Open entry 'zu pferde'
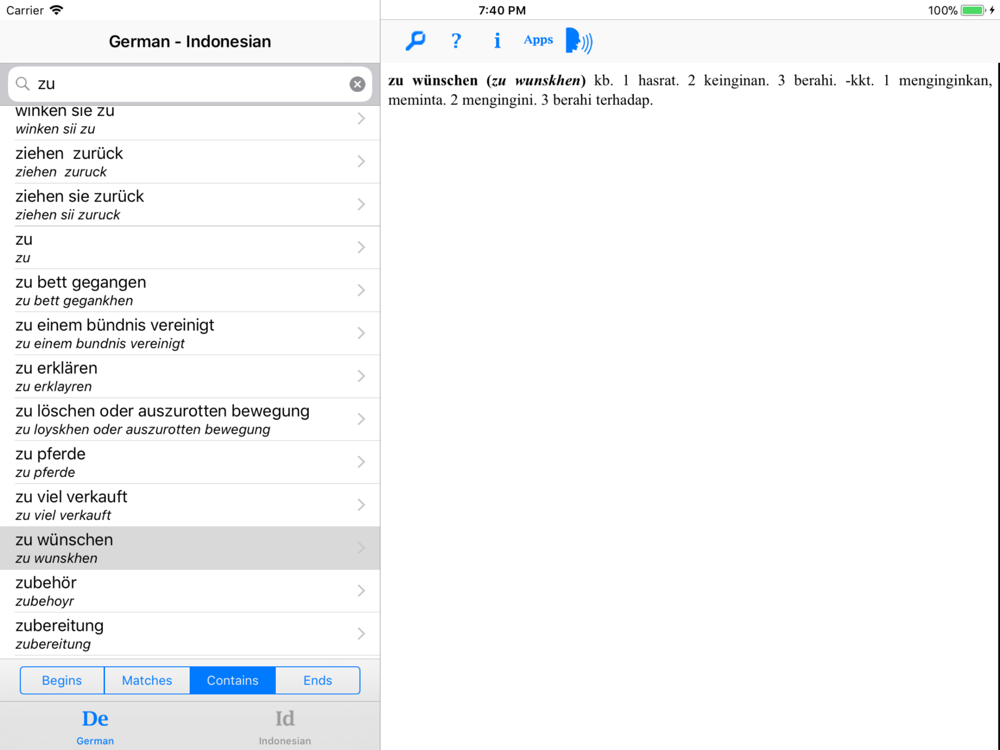This screenshot has width=1000, height=750. pos(190,462)
